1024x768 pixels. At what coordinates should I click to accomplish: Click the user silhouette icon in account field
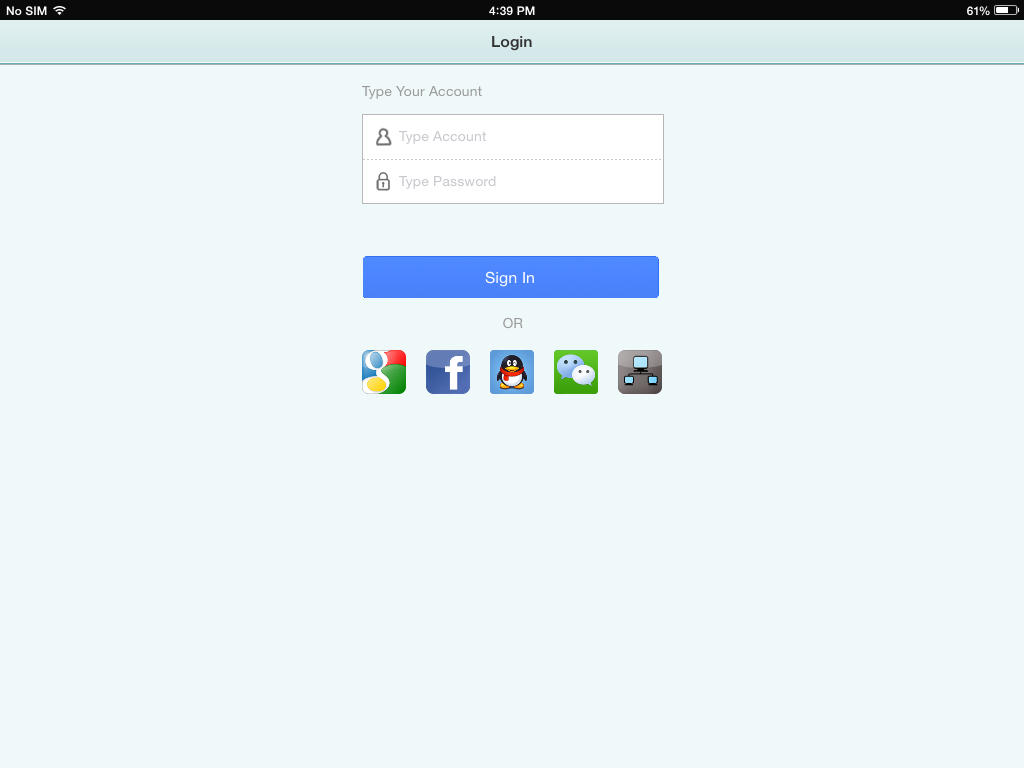pyautogui.click(x=383, y=136)
